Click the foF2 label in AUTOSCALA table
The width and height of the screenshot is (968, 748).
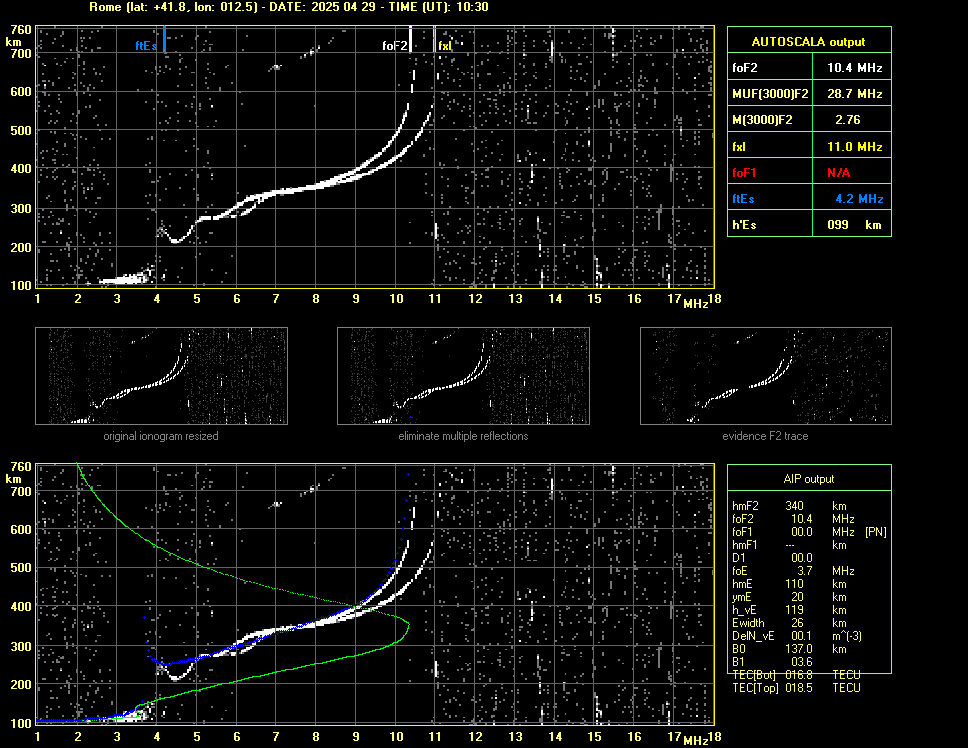(745, 68)
